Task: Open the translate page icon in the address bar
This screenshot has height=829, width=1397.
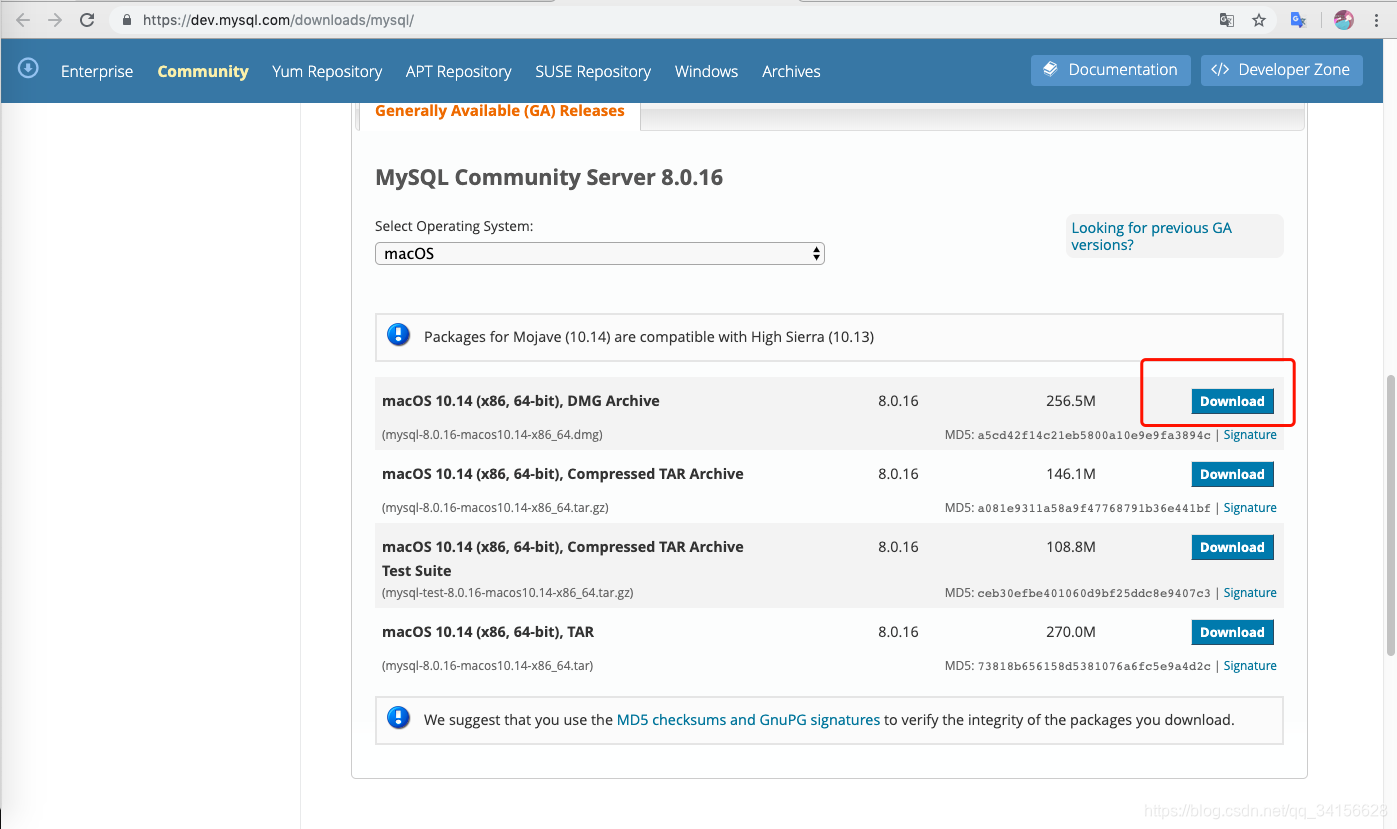Action: (x=1226, y=20)
